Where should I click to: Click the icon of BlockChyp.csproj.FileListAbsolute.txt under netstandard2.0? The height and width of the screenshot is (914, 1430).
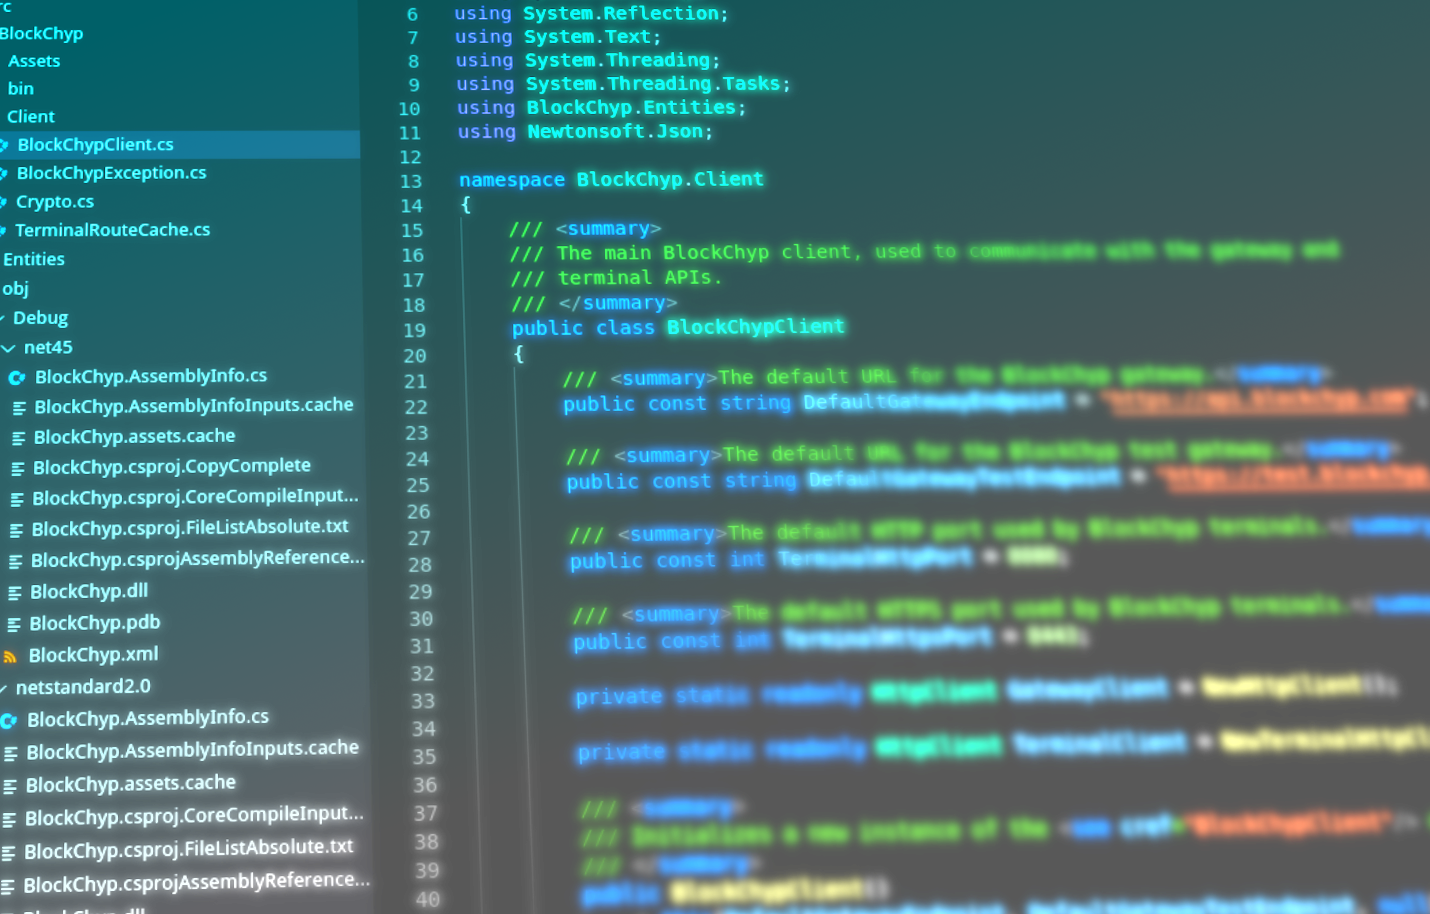[x=8, y=853]
